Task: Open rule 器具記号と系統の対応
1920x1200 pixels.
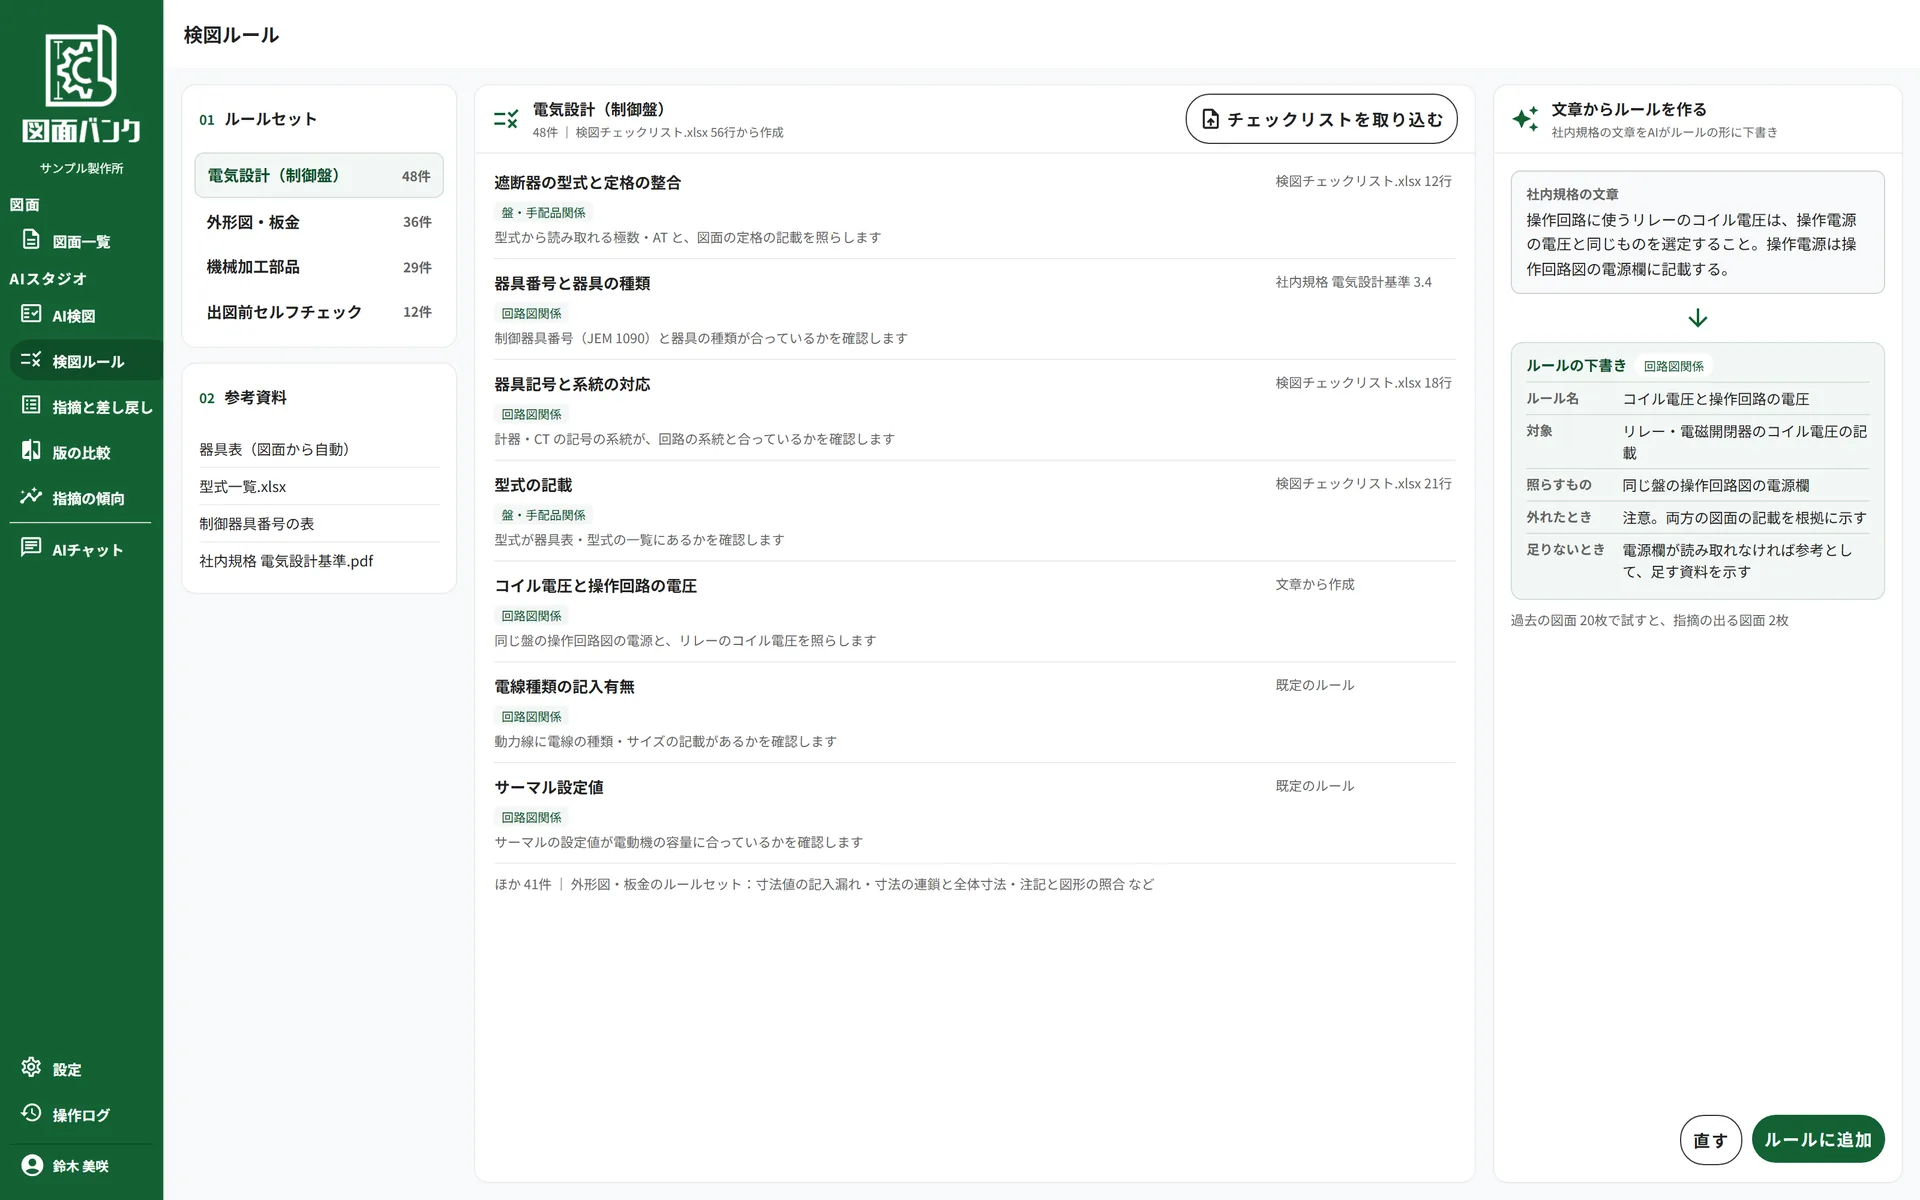Action: [x=974, y=411]
